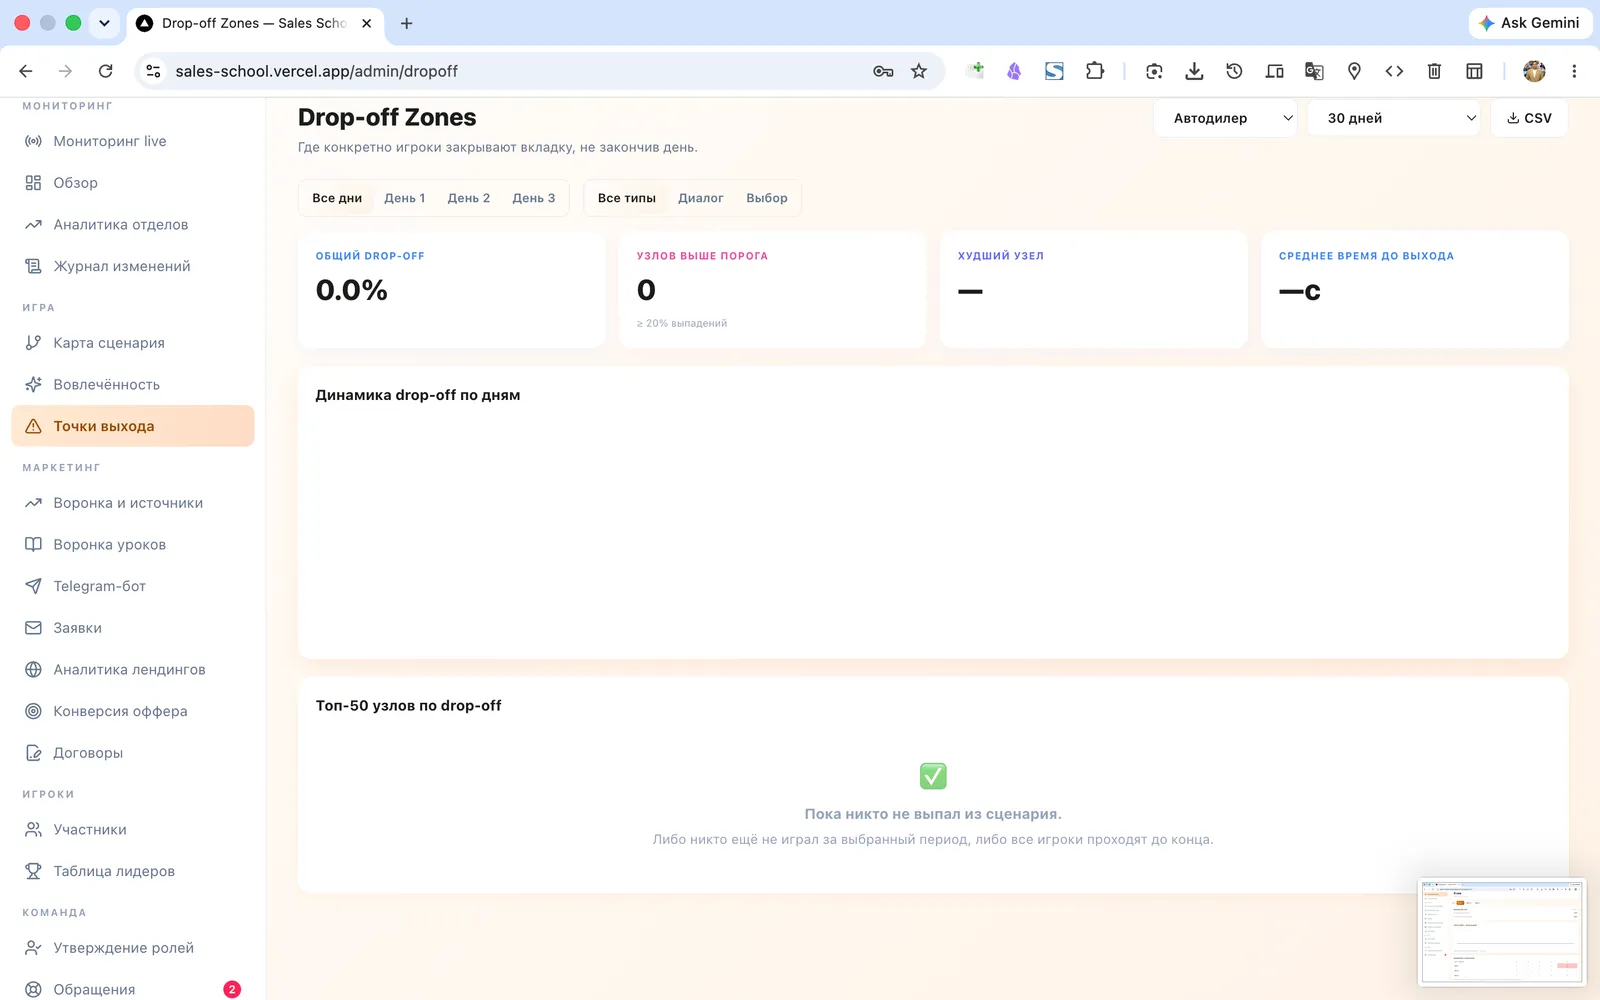Open Chrome downloads icon
Image resolution: width=1600 pixels, height=1000 pixels.
point(1194,71)
